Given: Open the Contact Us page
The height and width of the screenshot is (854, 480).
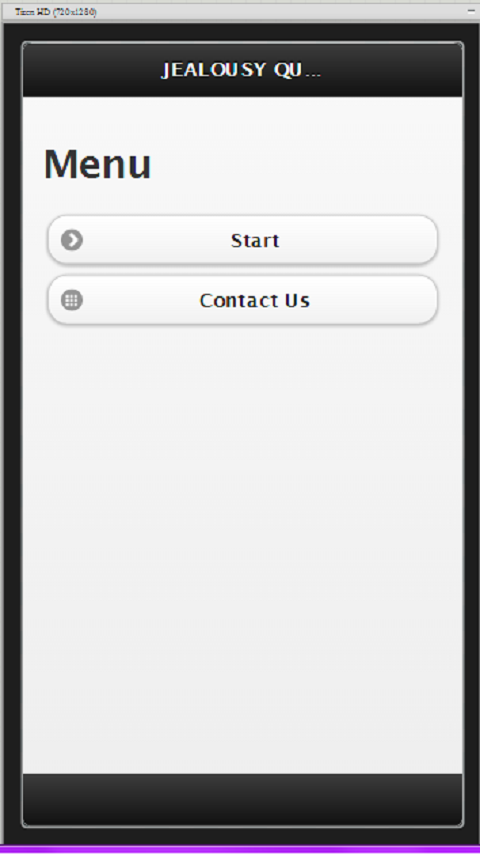Looking at the screenshot, I should point(242,300).
